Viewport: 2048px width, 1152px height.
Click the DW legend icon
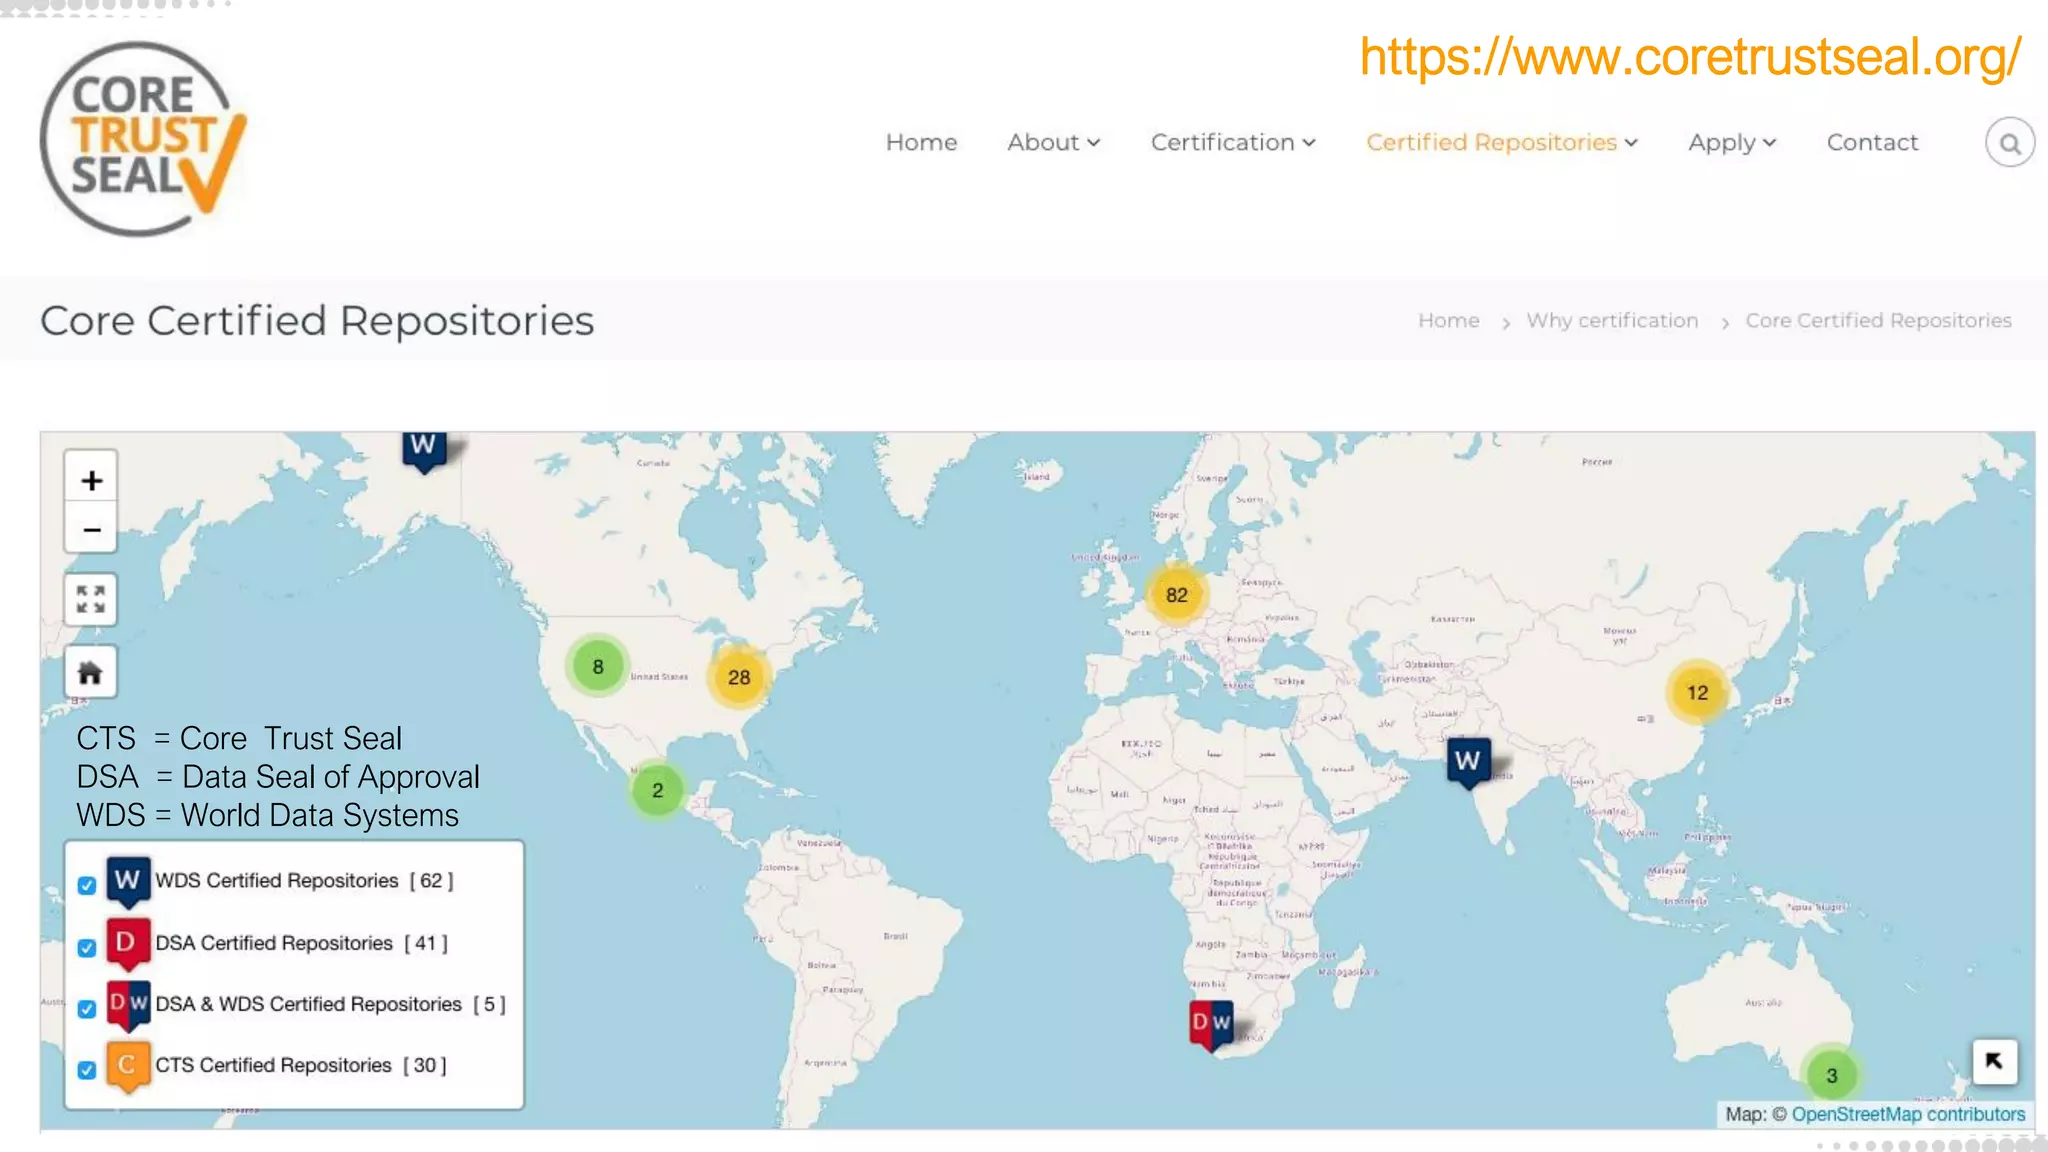[128, 1004]
